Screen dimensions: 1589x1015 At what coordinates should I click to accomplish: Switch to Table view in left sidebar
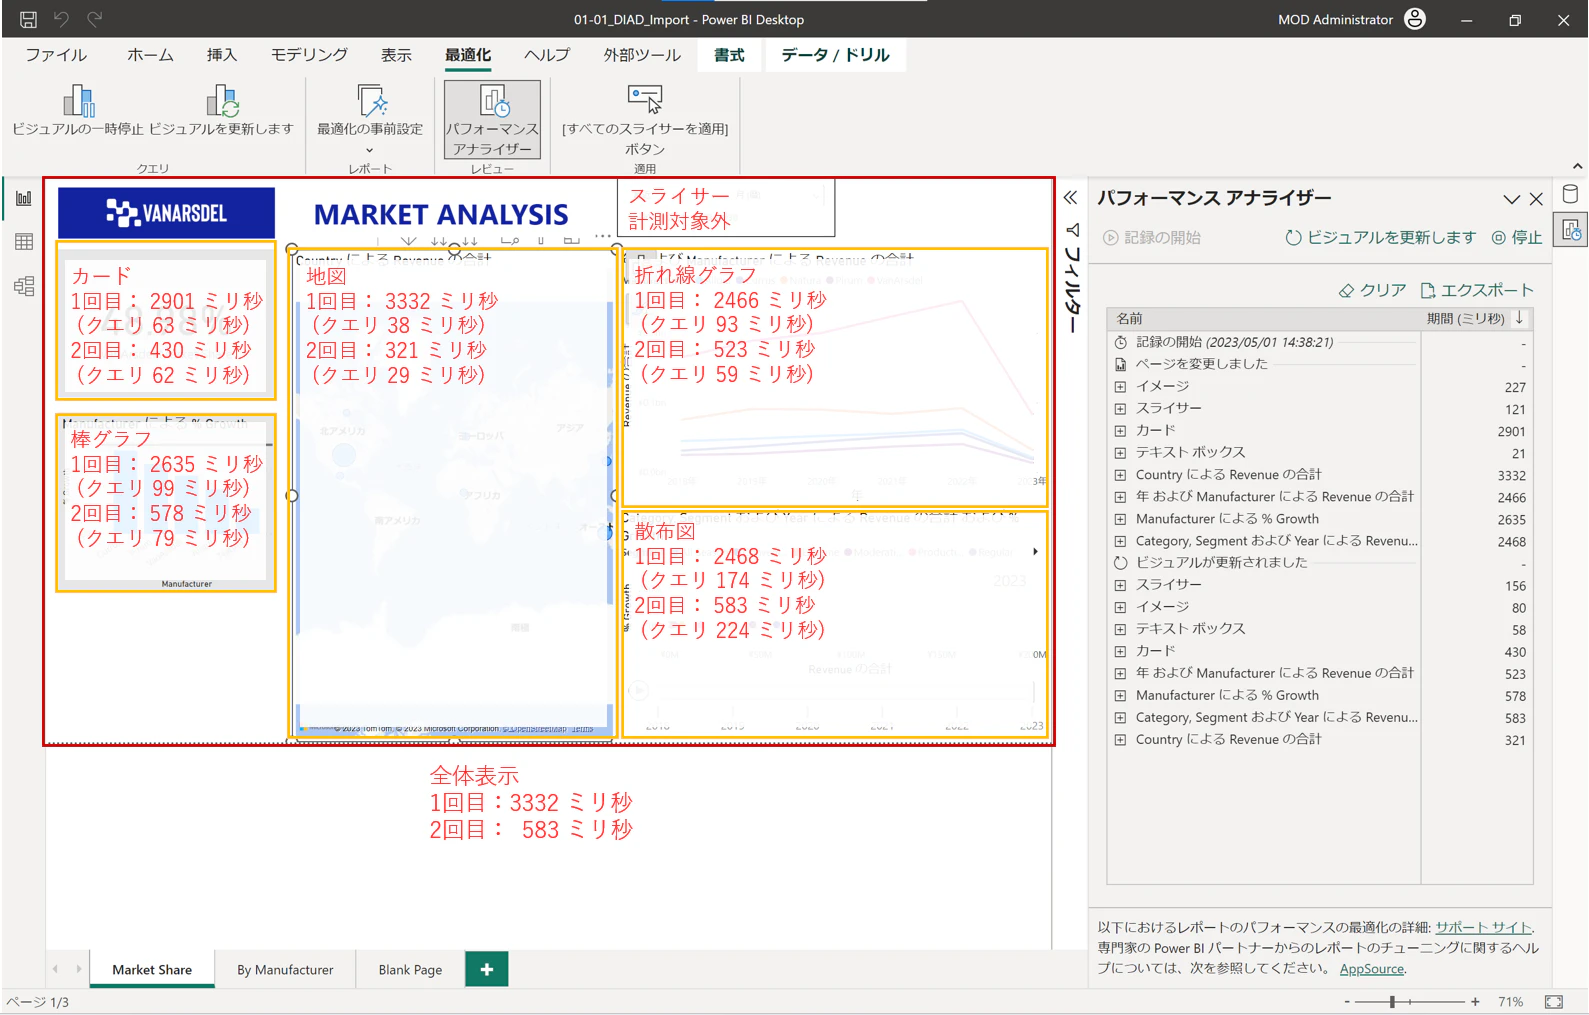click(x=24, y=242)
